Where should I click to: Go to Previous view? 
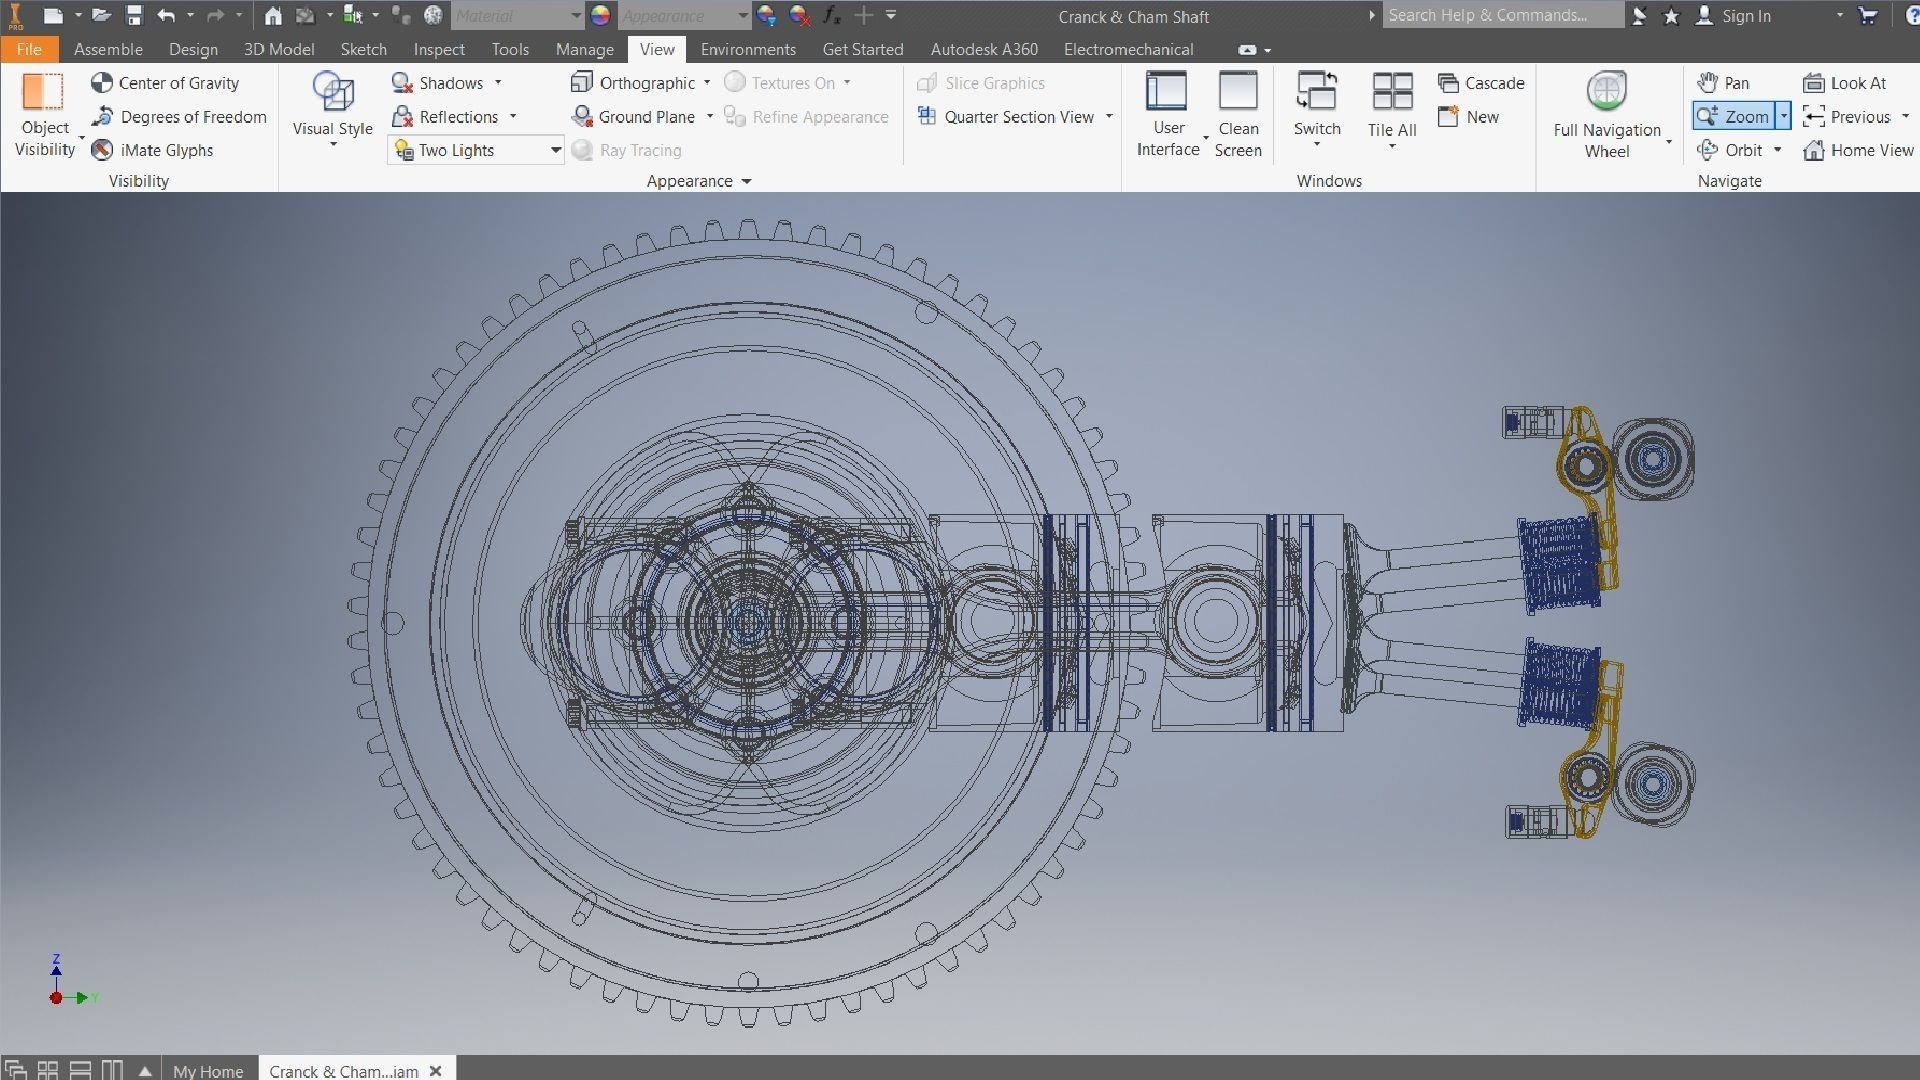(1847, 117)
